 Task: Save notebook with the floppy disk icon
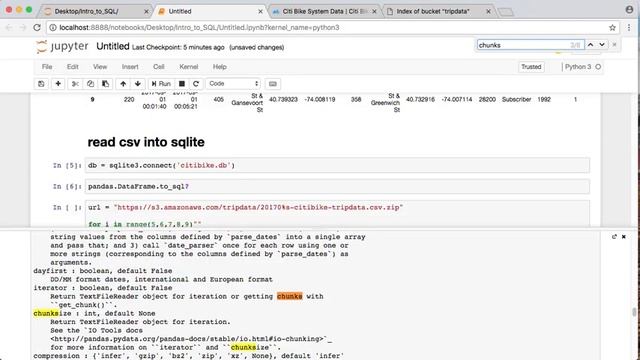click(41, 84)
